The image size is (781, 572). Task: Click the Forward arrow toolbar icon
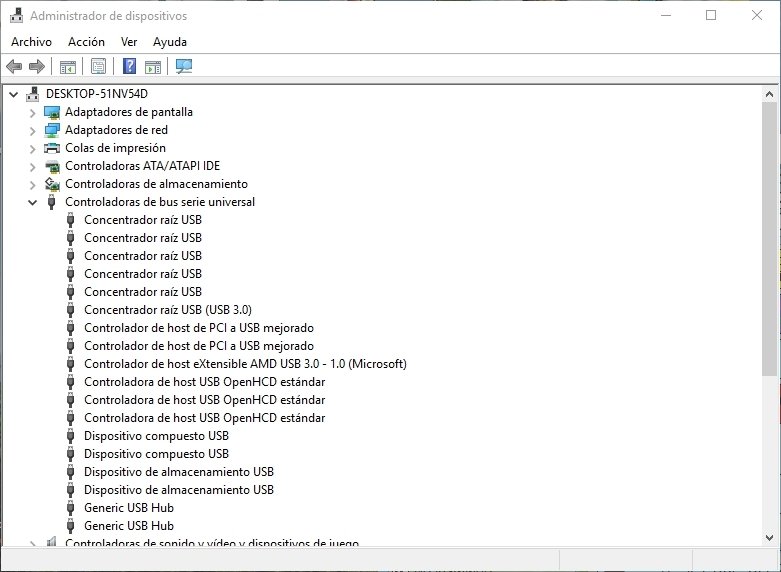[37, 66]
